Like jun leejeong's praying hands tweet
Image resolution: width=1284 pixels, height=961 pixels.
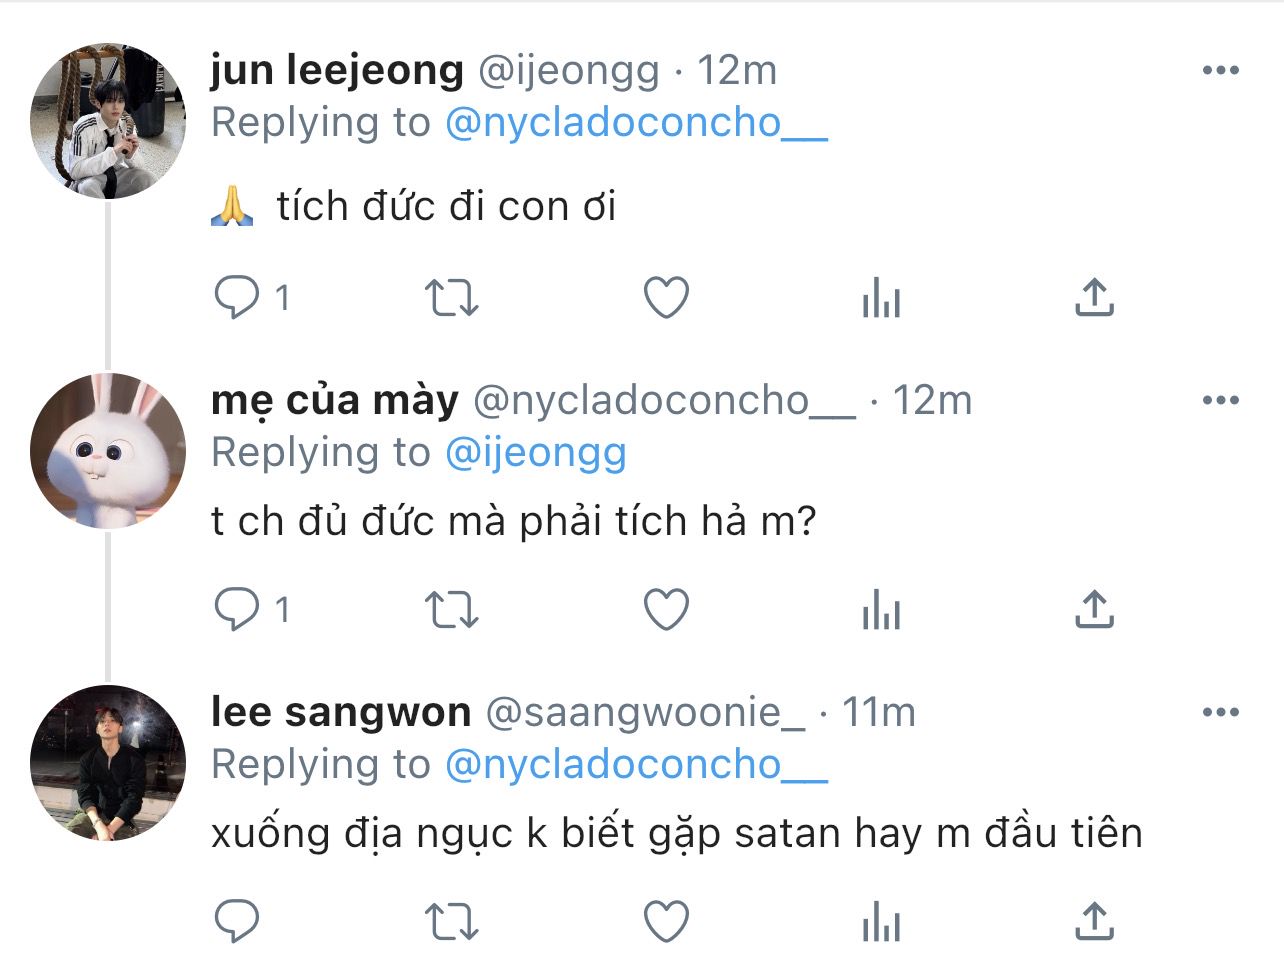(666, 298)
